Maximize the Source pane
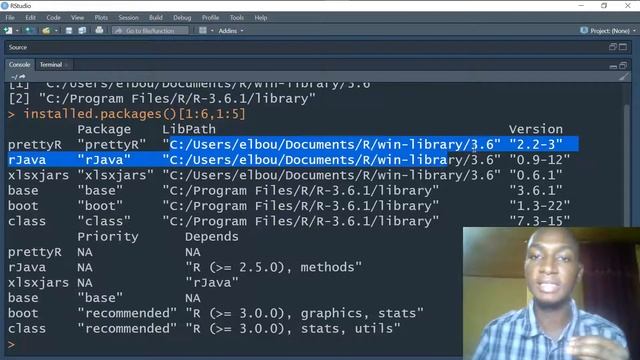 point(623,47)
